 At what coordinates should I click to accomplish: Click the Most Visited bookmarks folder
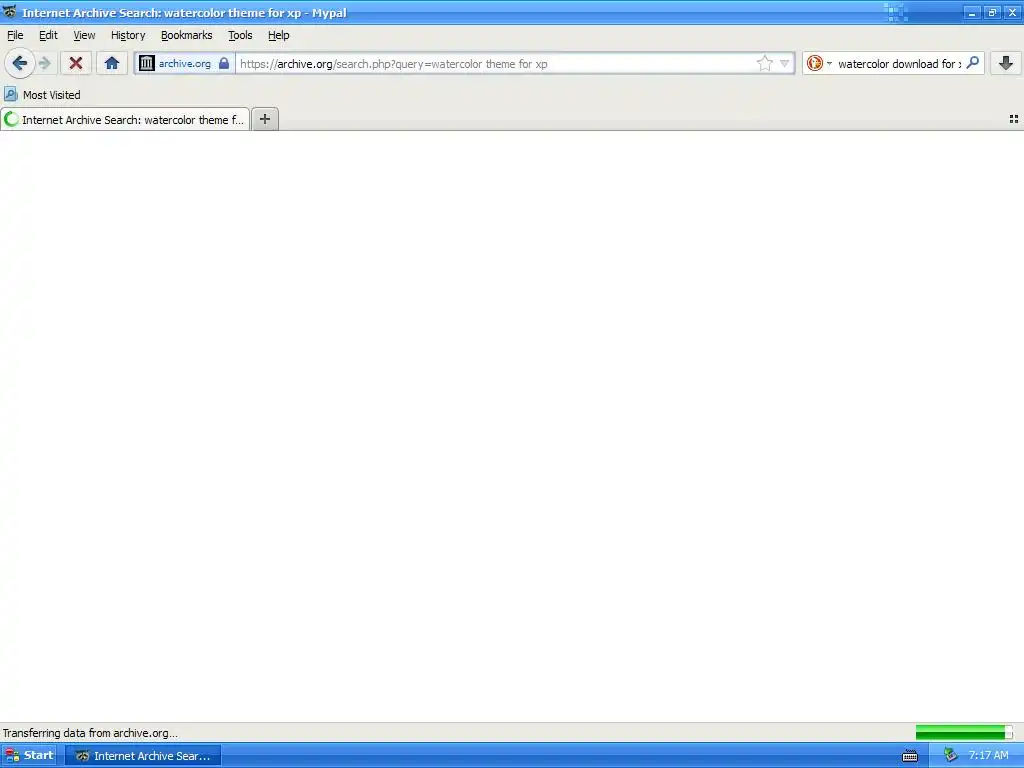[x=42, y=95]
